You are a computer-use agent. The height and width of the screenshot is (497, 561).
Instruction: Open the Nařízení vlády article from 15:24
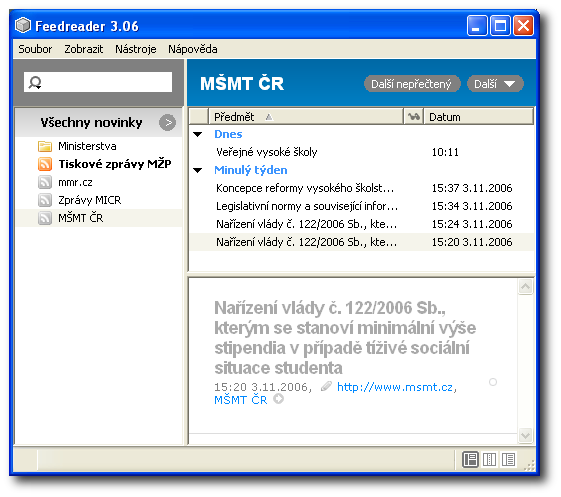(307, 224)
